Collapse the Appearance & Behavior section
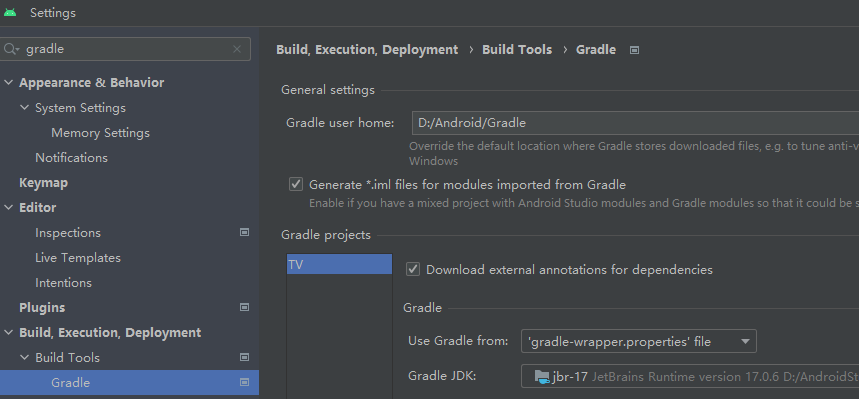The image size is (859, 399). pyautogui.click(x=8, y=83)
